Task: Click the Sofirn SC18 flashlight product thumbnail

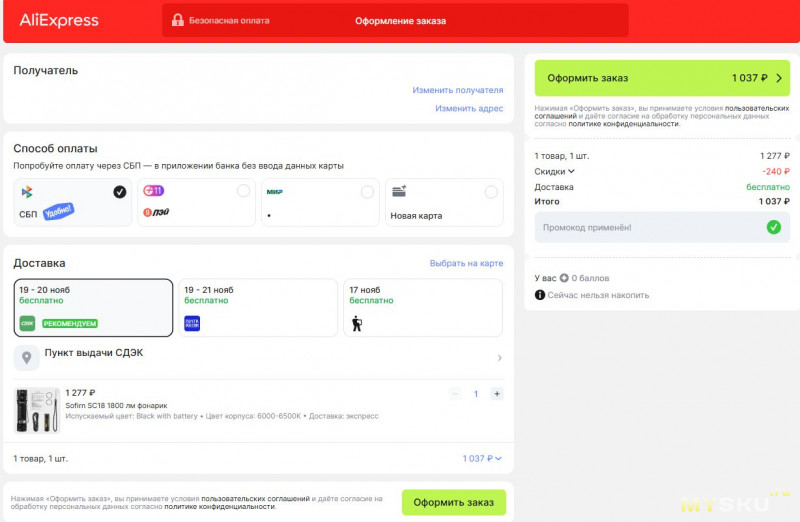Action: (x=37, y=409)
